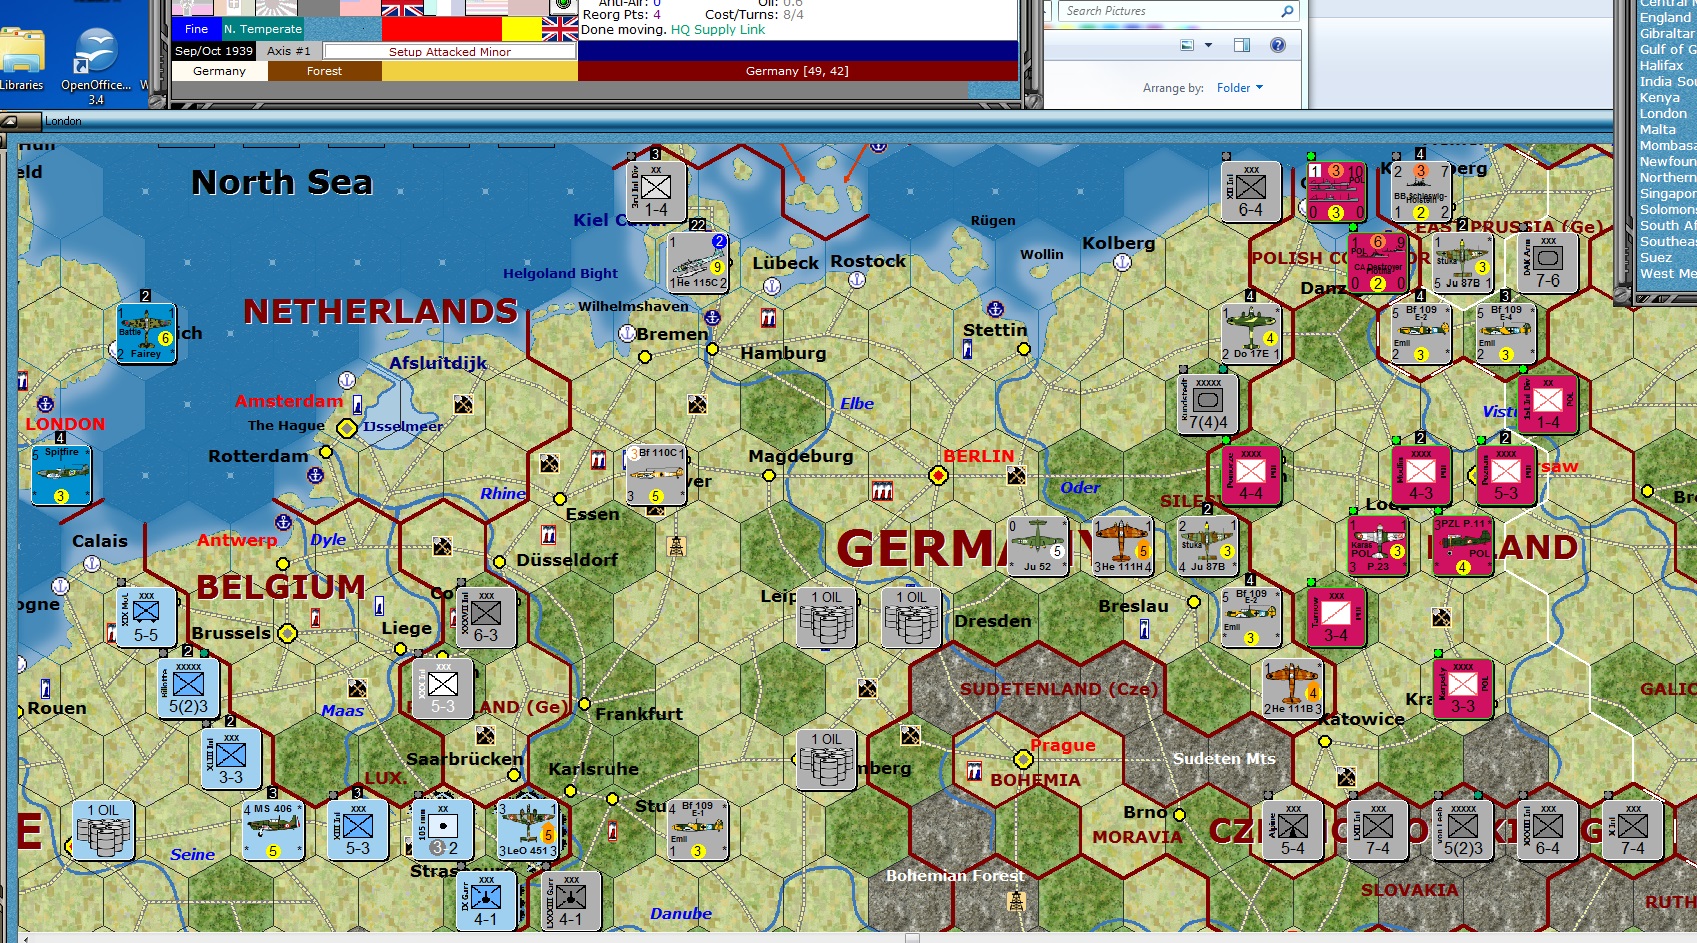Open the Explorer change-view dropdown arrow
This screenshot has width=1697, height=943.
click(1208, 45)
